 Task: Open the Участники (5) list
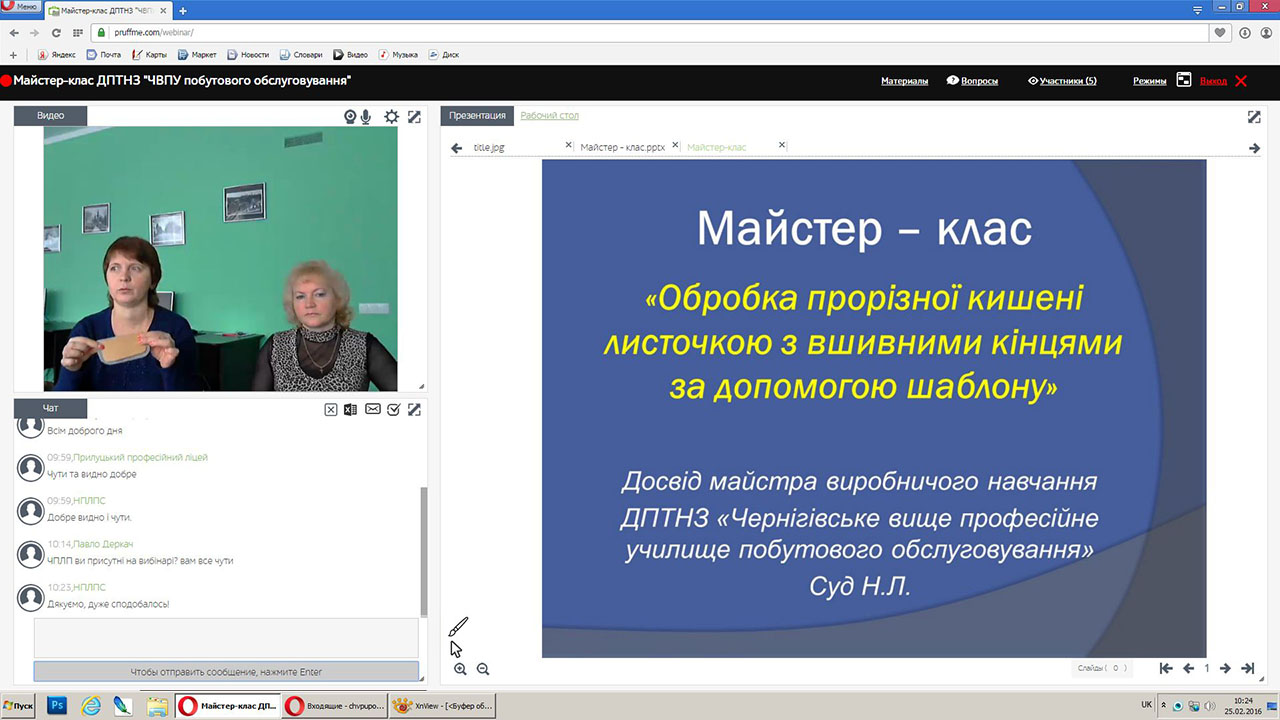(x=1062, y=81)
